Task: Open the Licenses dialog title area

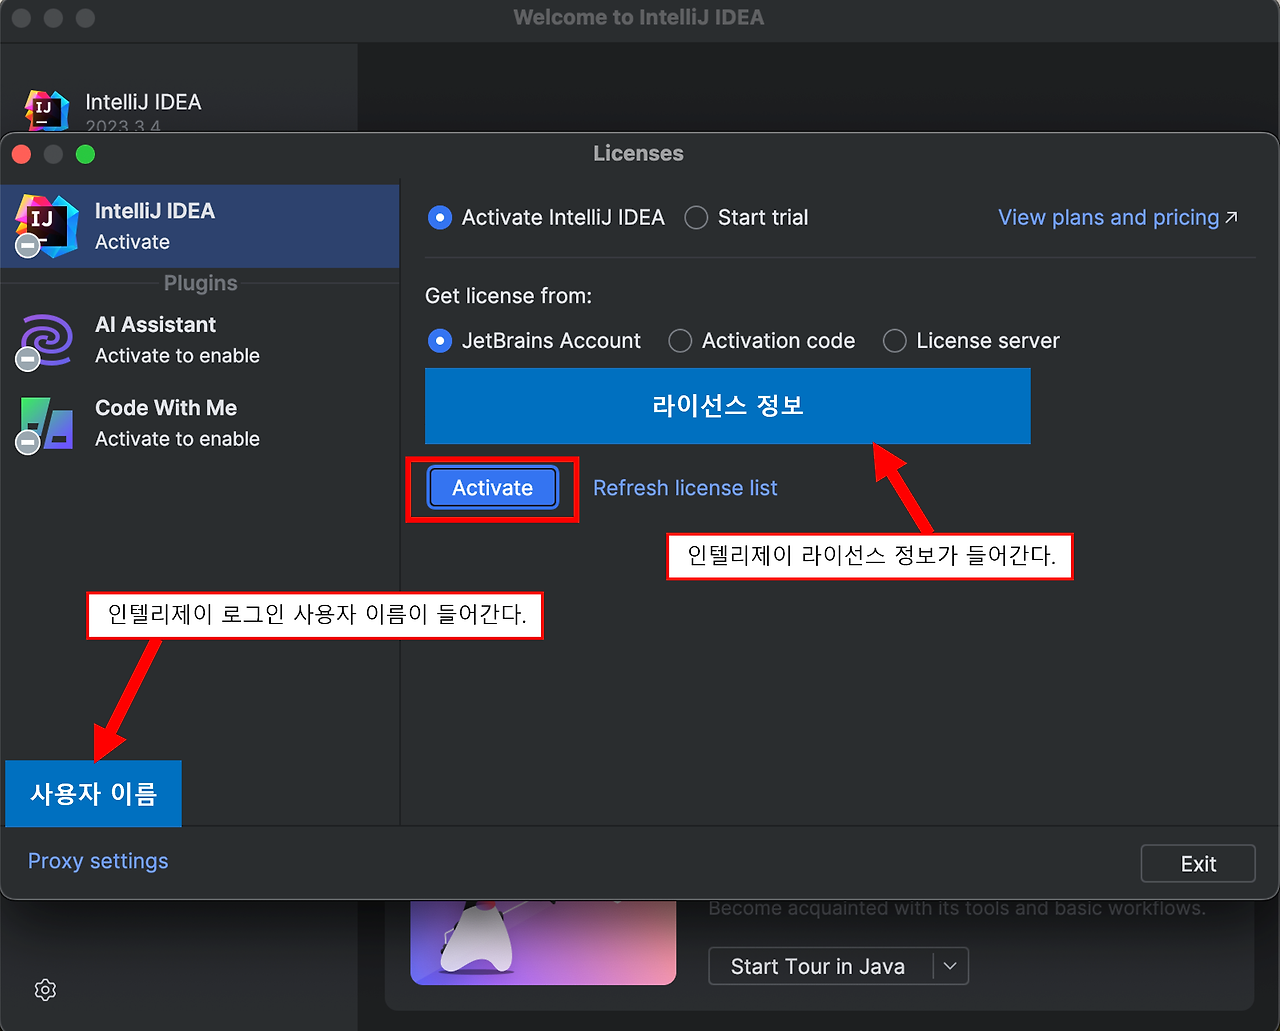Action: (x=637, y=153)
